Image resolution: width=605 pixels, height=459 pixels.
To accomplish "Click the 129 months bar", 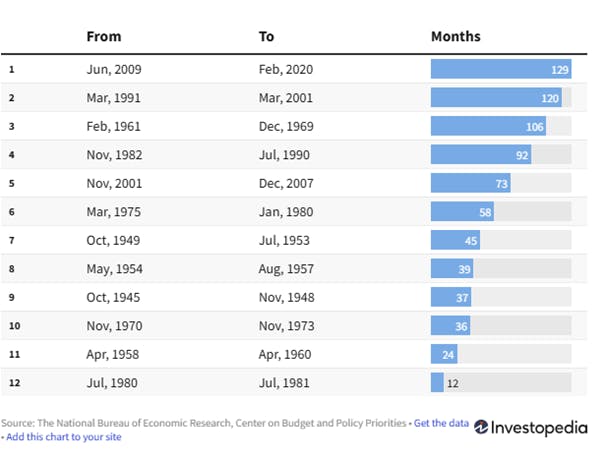I will [x=501, y=69].
